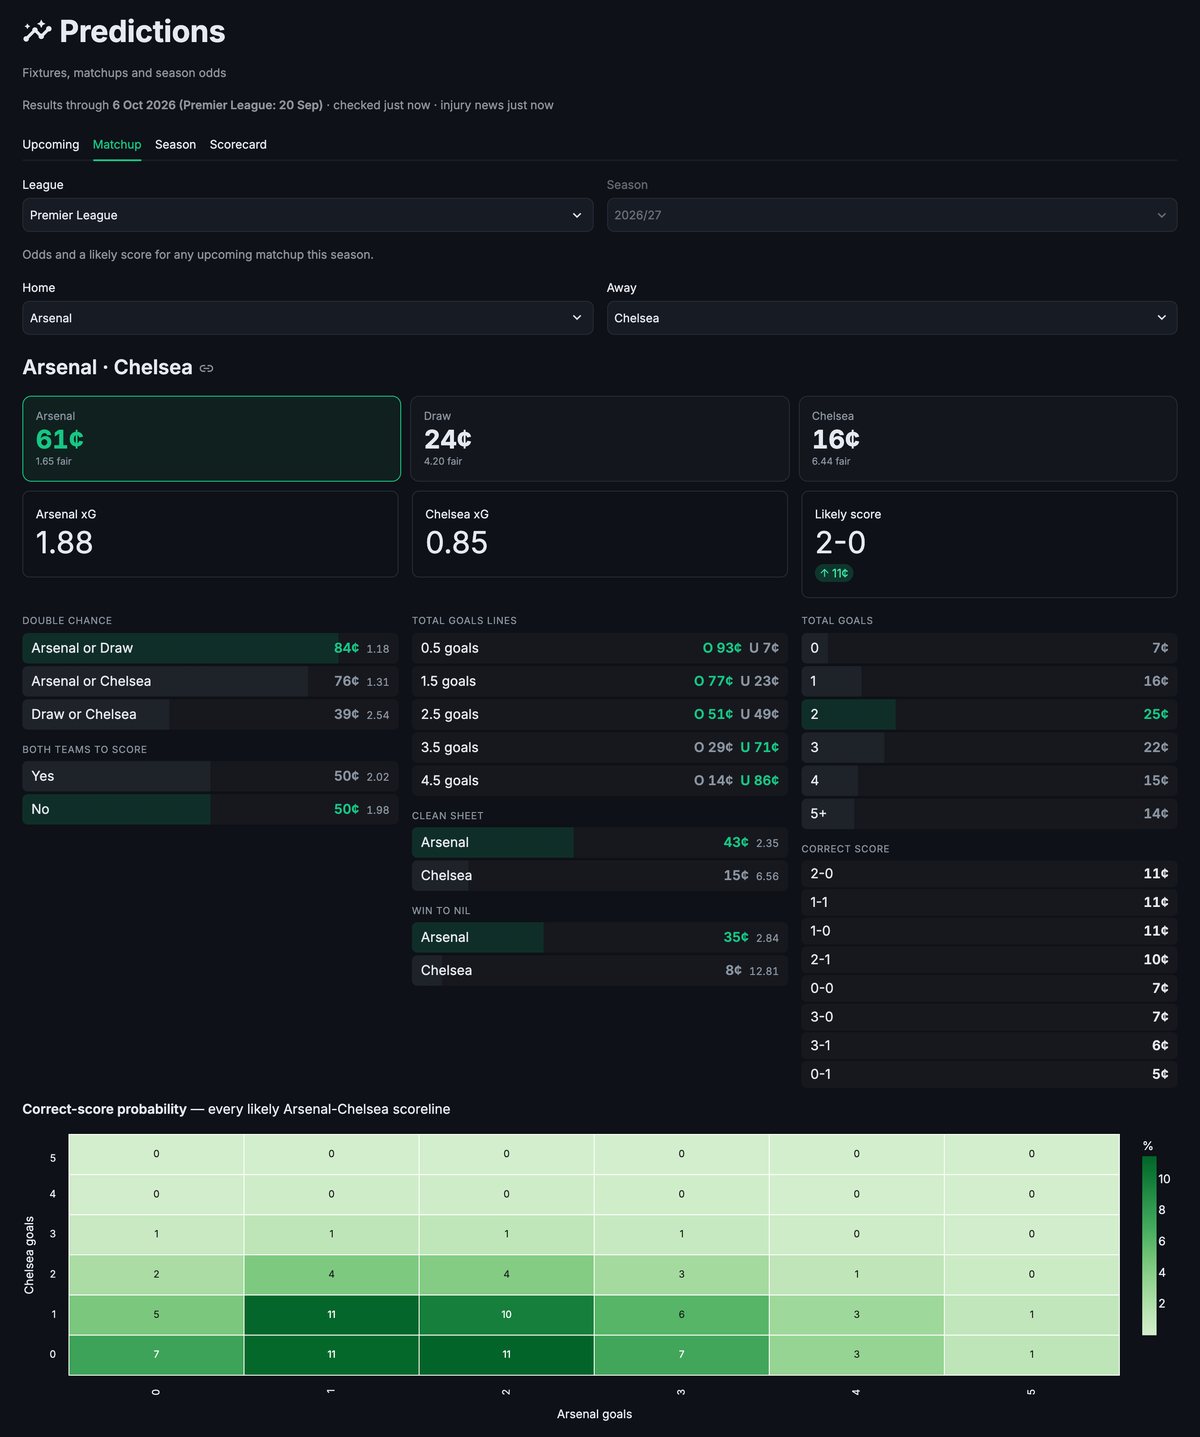
Task: Click the 0-1 correct score row
Action: coord(989,1074)
